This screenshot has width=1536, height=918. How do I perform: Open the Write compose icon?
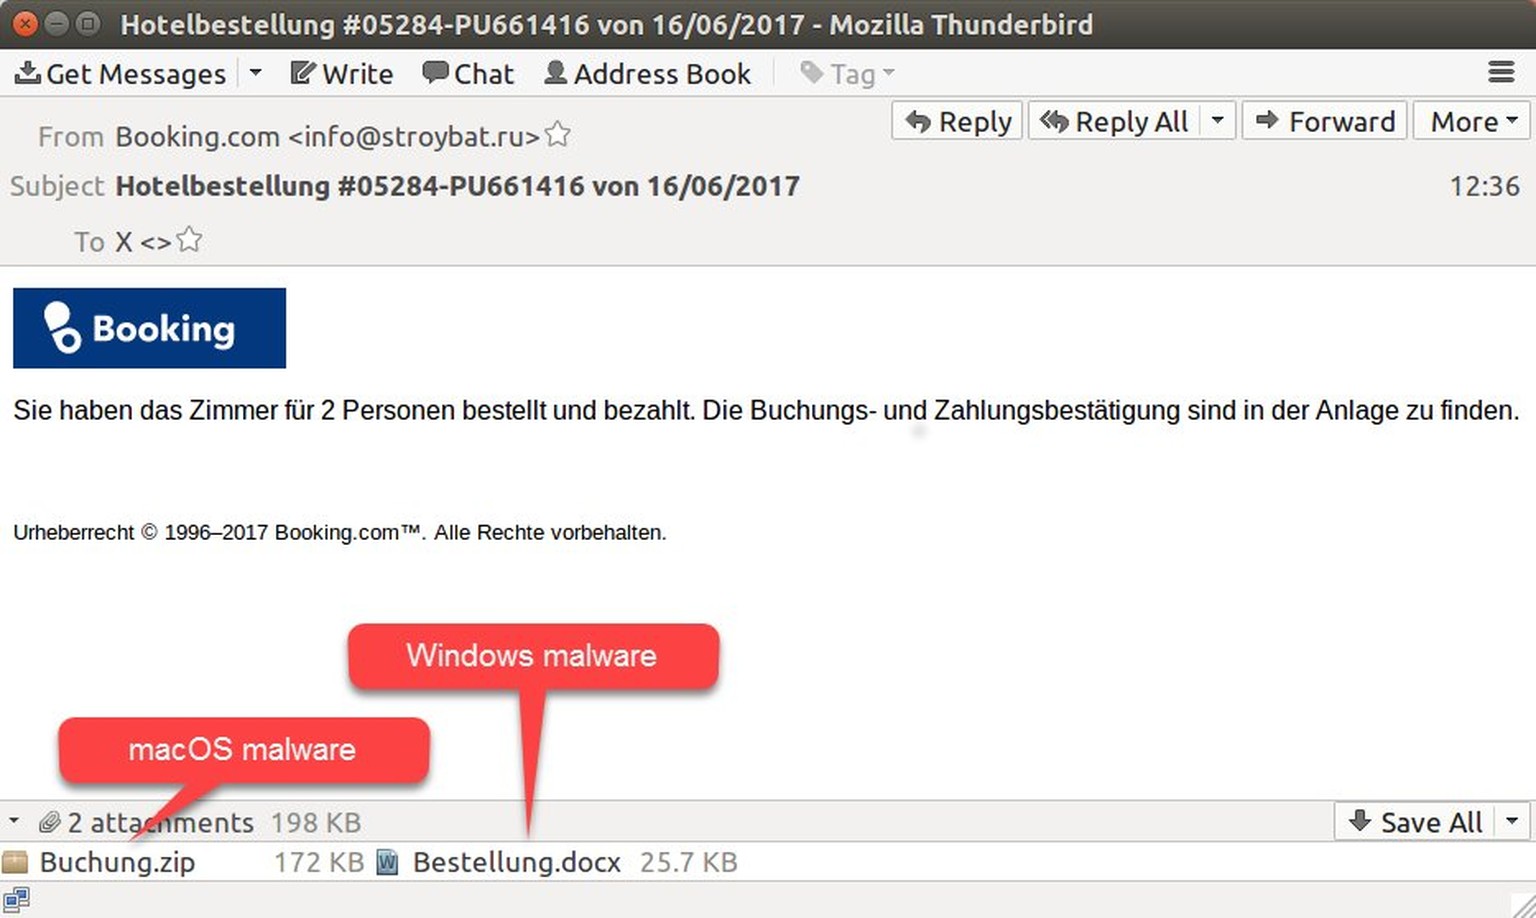(x=303, y=72)
